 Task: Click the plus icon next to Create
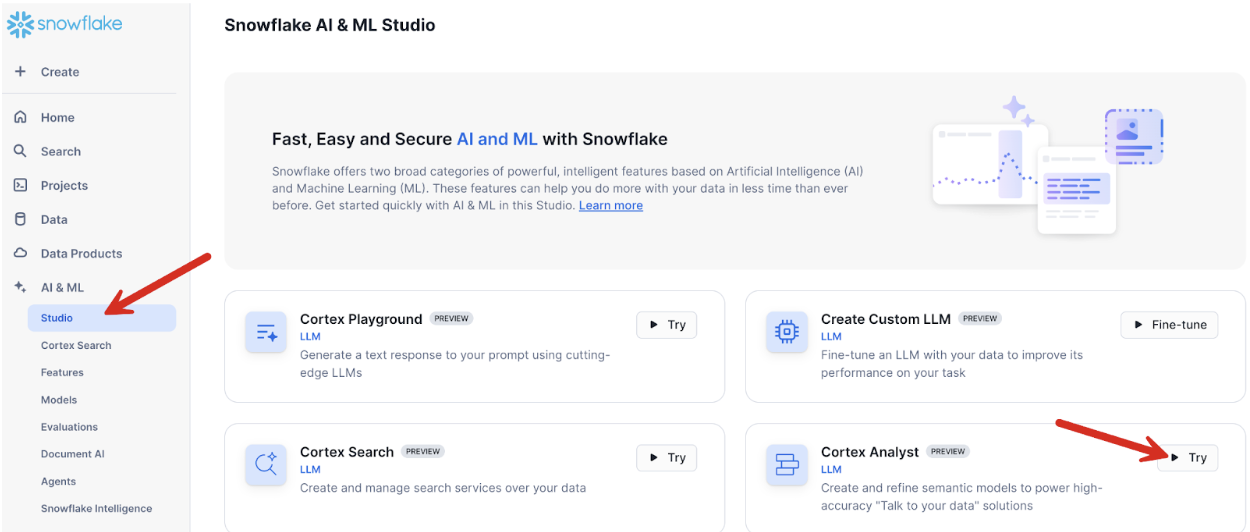[20, 72]
